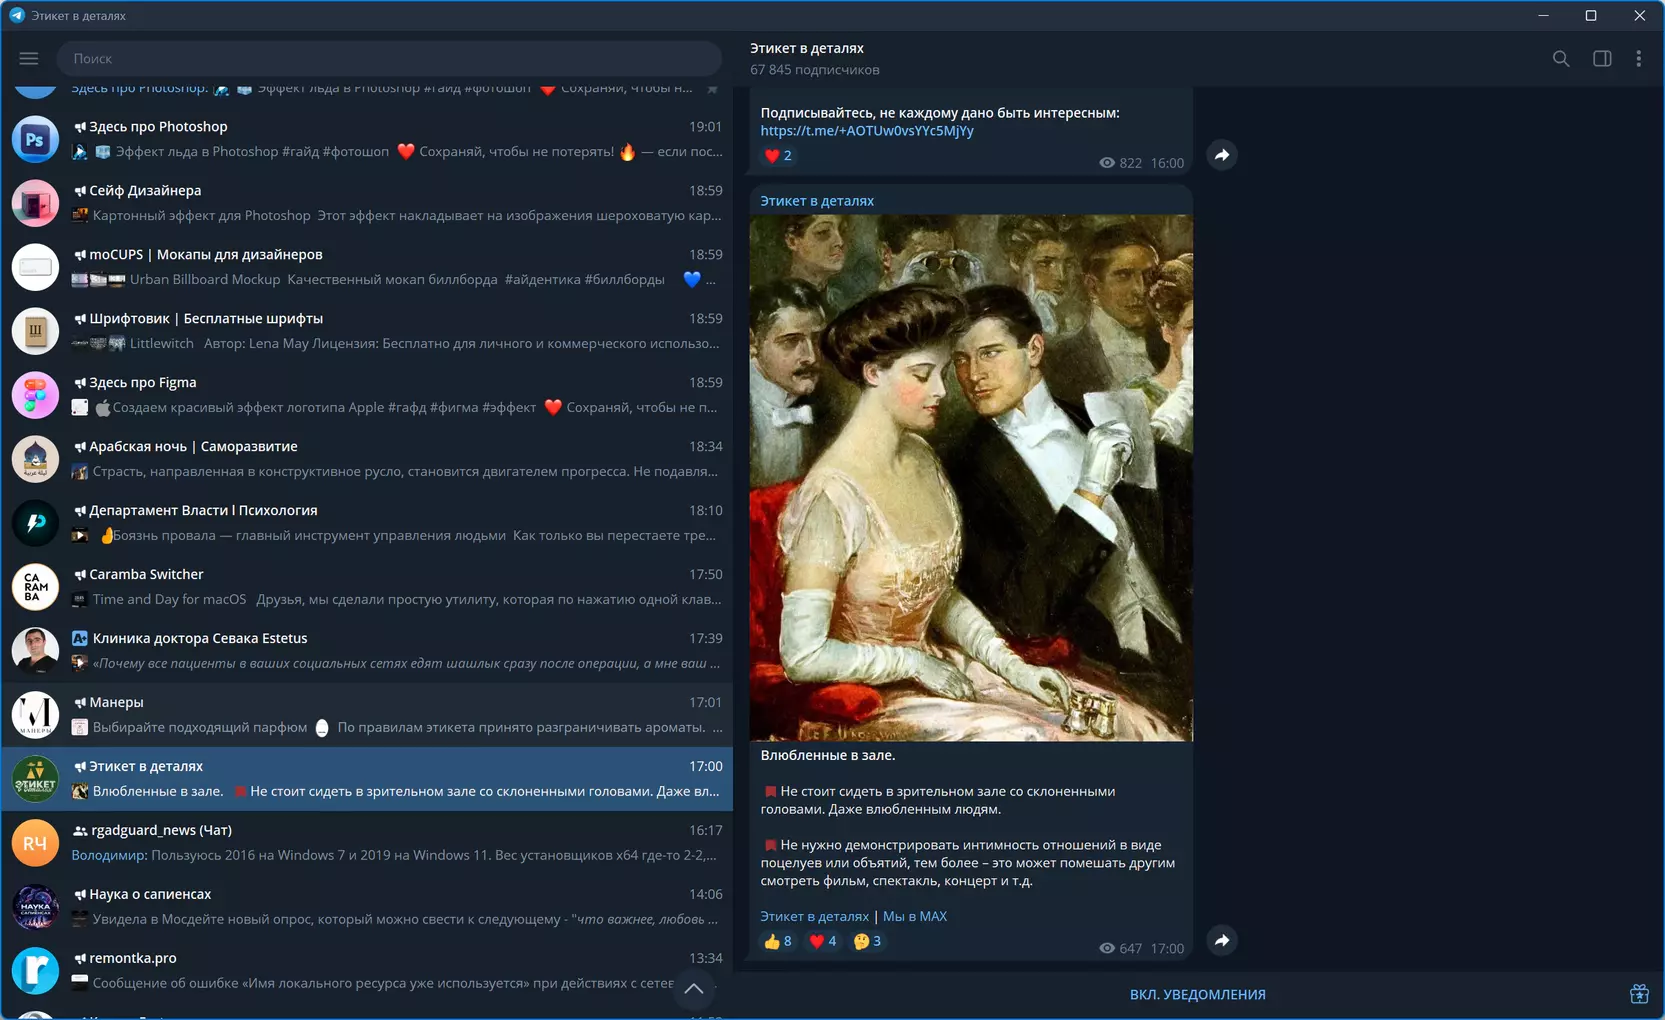
Task: Click the Этикет в деталях post author name
Action: click(817, 201)
